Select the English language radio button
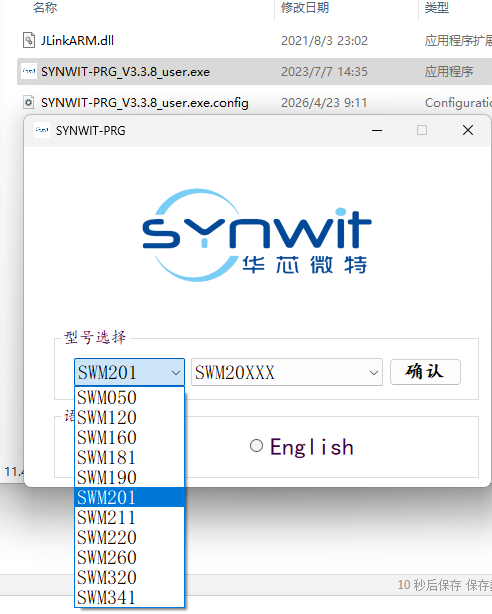Viewport: 492px width, 614px height. point(256,446)
